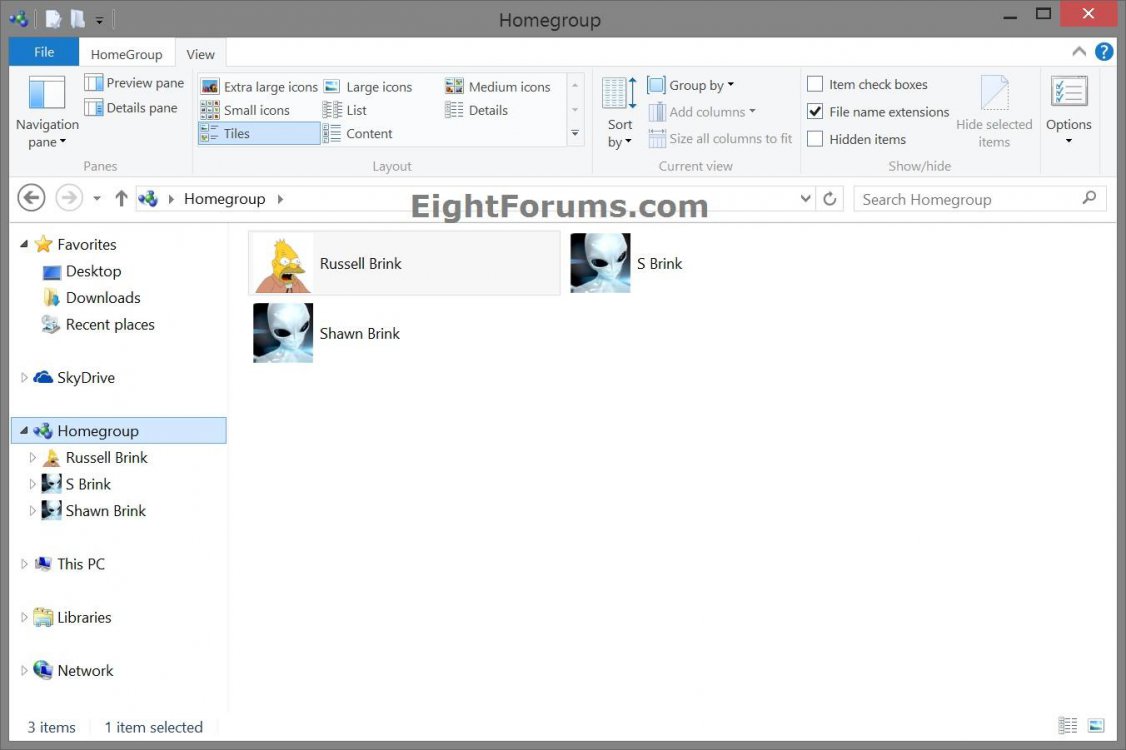Open the Group by dropdown
The width and height of the screenshot is (1126, 750).
pyautogui.click(x=691, y=85)
